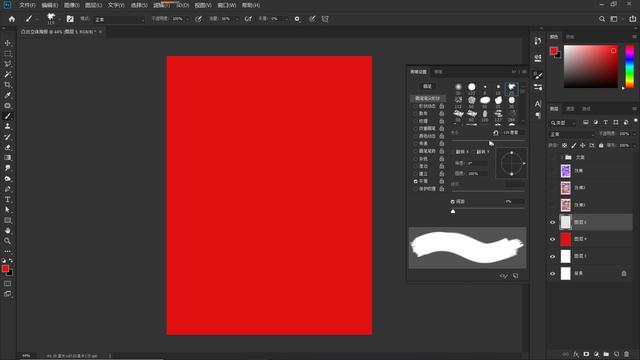The image size is (640, 360).
Task: Open the 编辑 Edit menu
Action: (x=49, y=5)
